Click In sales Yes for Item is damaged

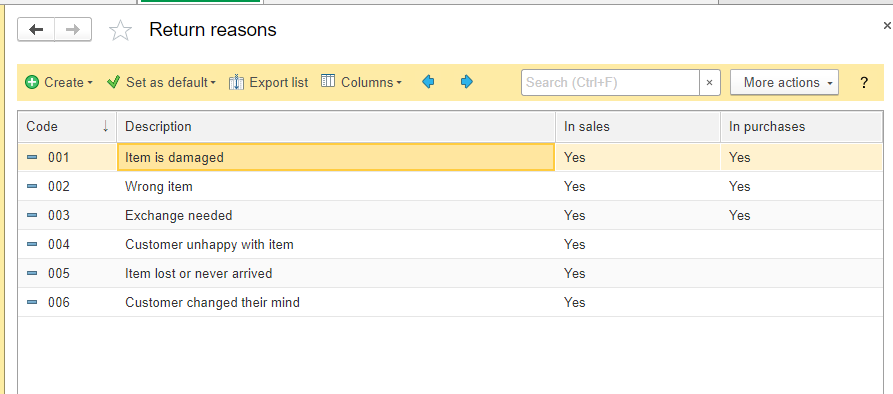click(575, 157)
